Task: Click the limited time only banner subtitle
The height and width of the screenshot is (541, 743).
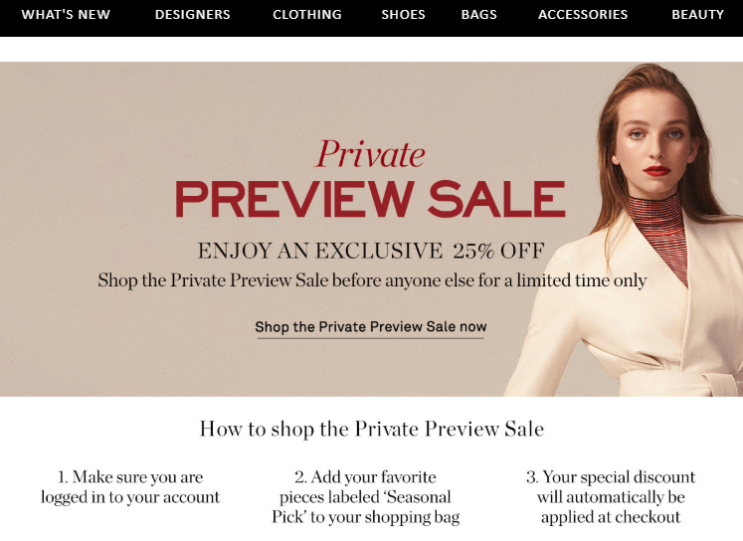Action: pos(372,280)
